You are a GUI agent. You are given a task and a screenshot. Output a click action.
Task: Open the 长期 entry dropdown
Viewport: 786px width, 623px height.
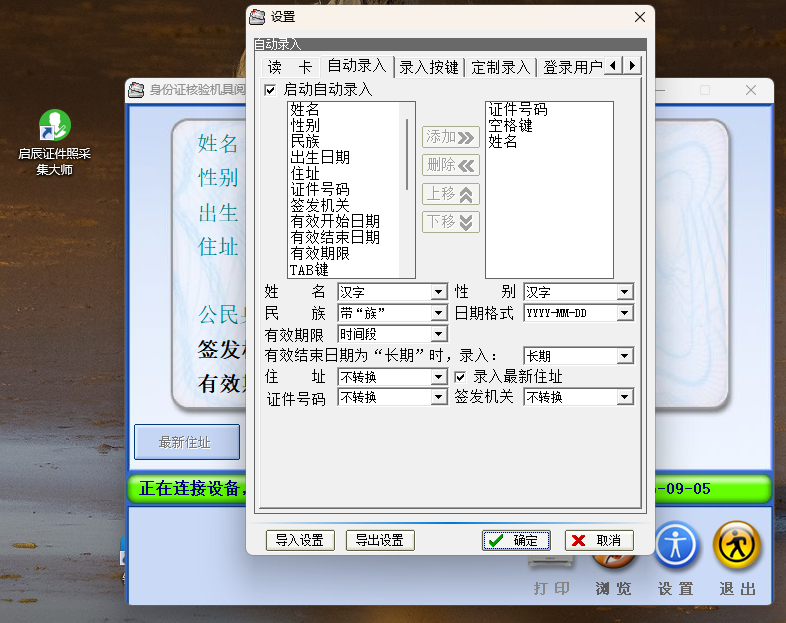pos(625,356)
